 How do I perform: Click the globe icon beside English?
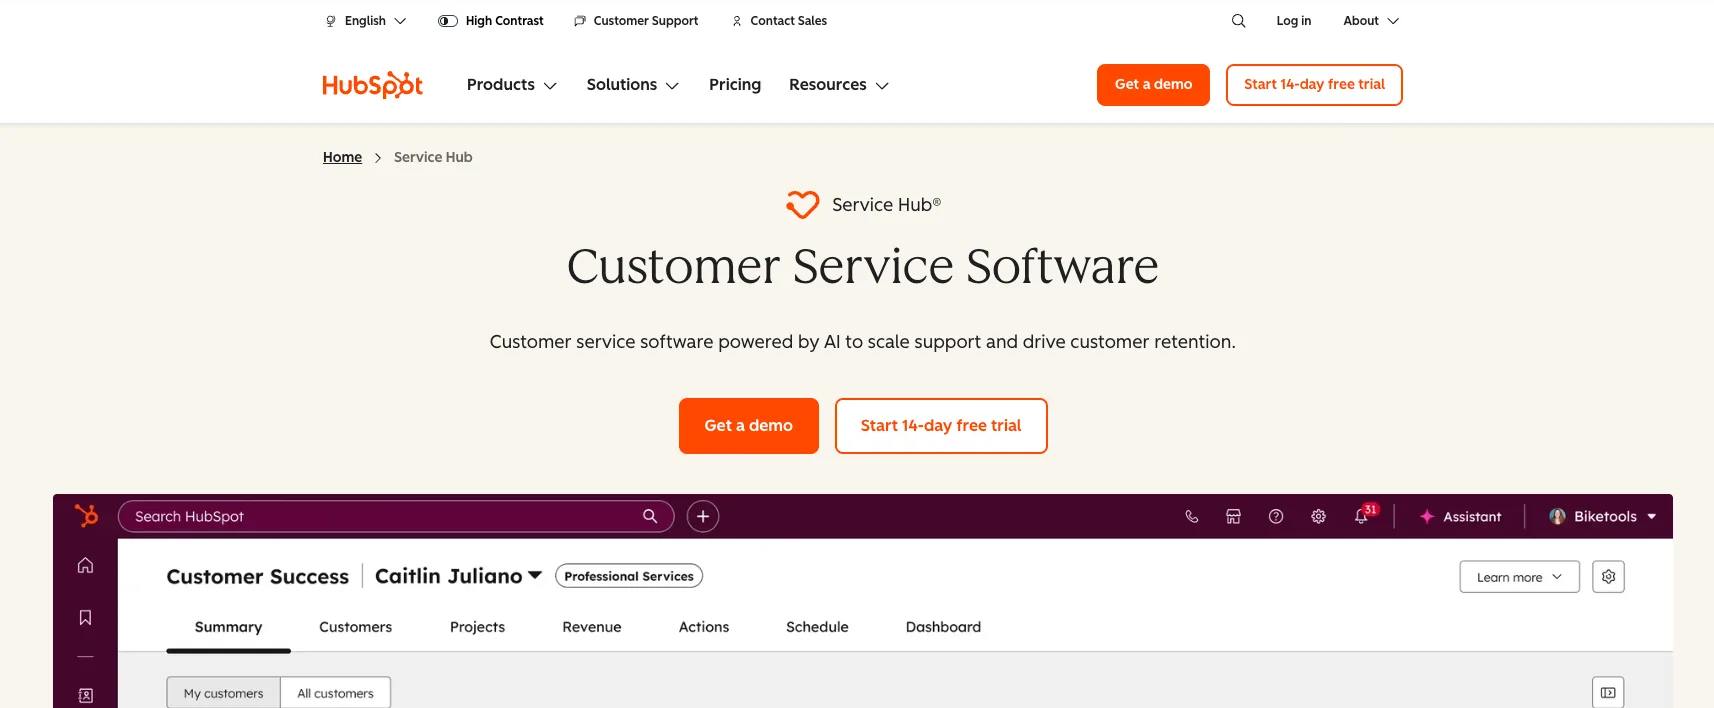(331, 21)
